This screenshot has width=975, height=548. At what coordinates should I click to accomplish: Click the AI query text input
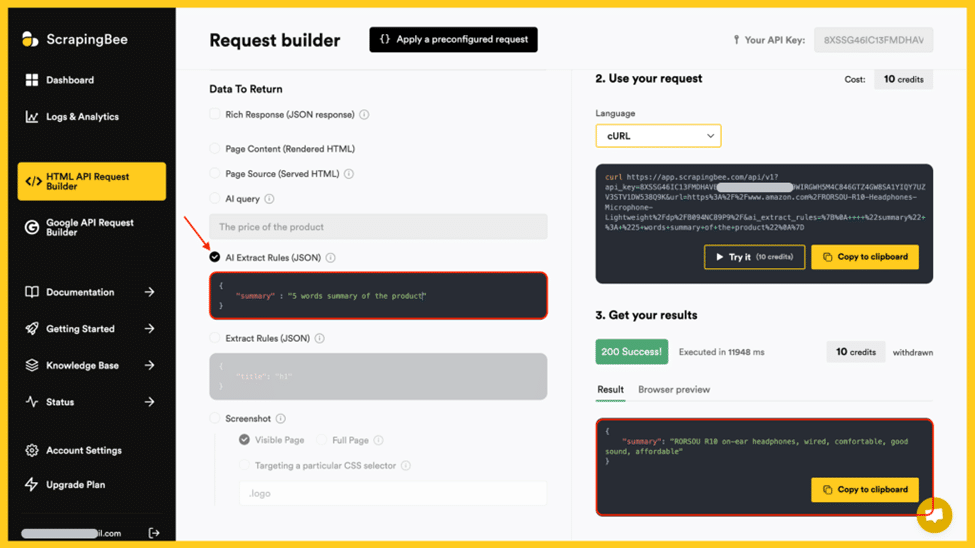pyautogui.click(x=378, y=227)
